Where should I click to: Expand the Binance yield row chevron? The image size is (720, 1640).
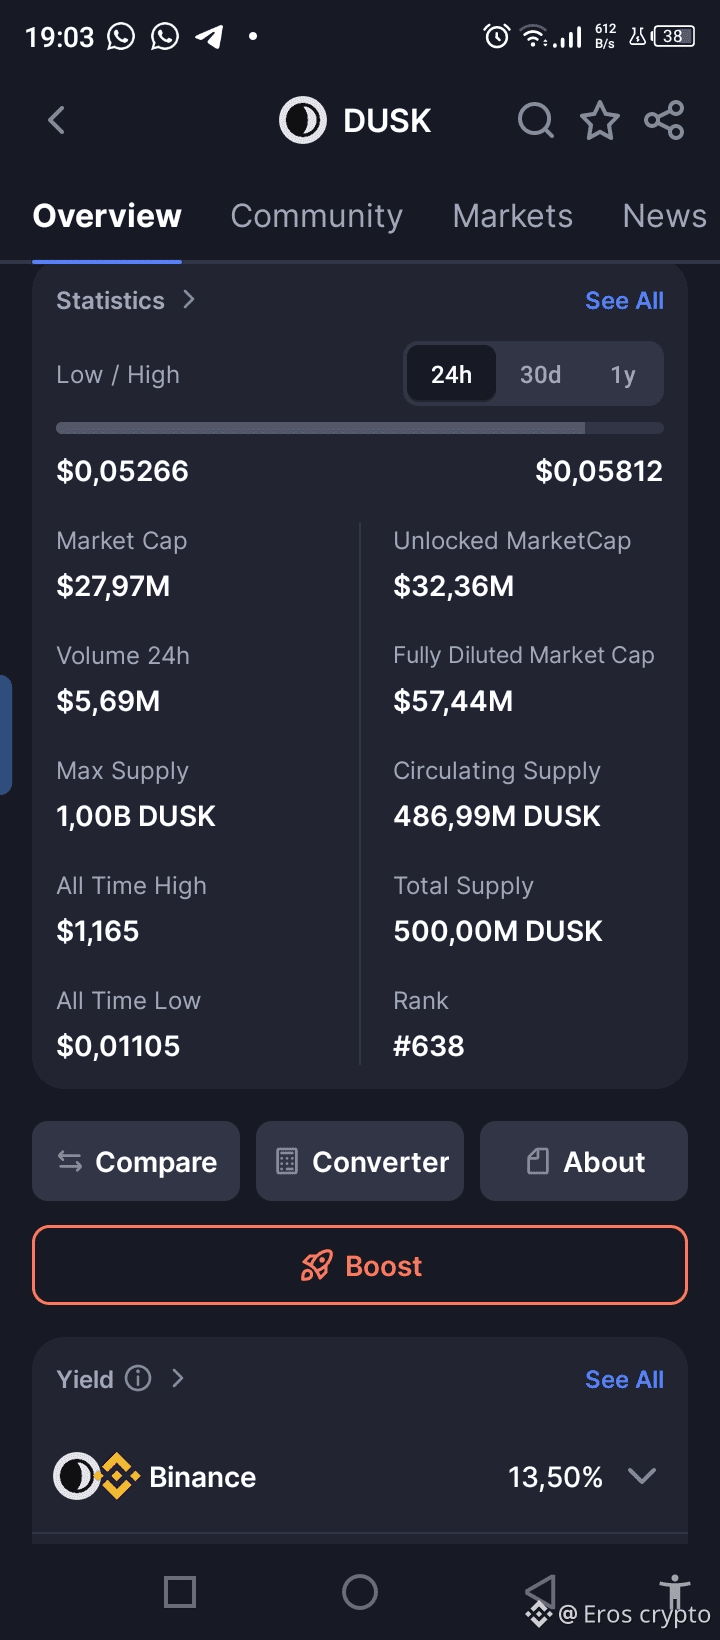(641, 1476)
